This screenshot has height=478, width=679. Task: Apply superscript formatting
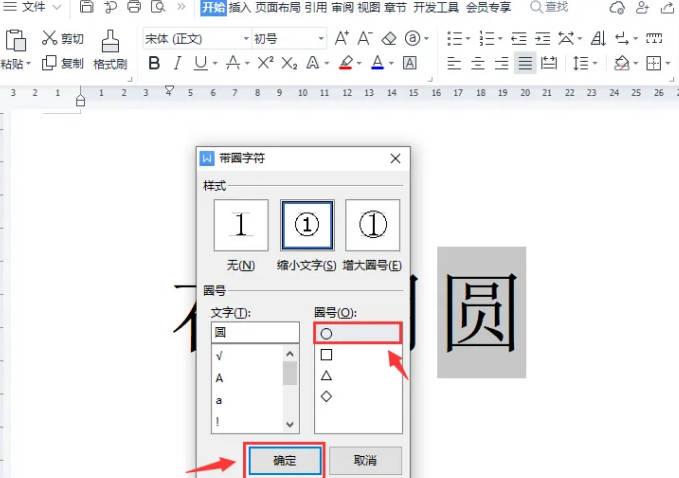click(x=265, y=63)
